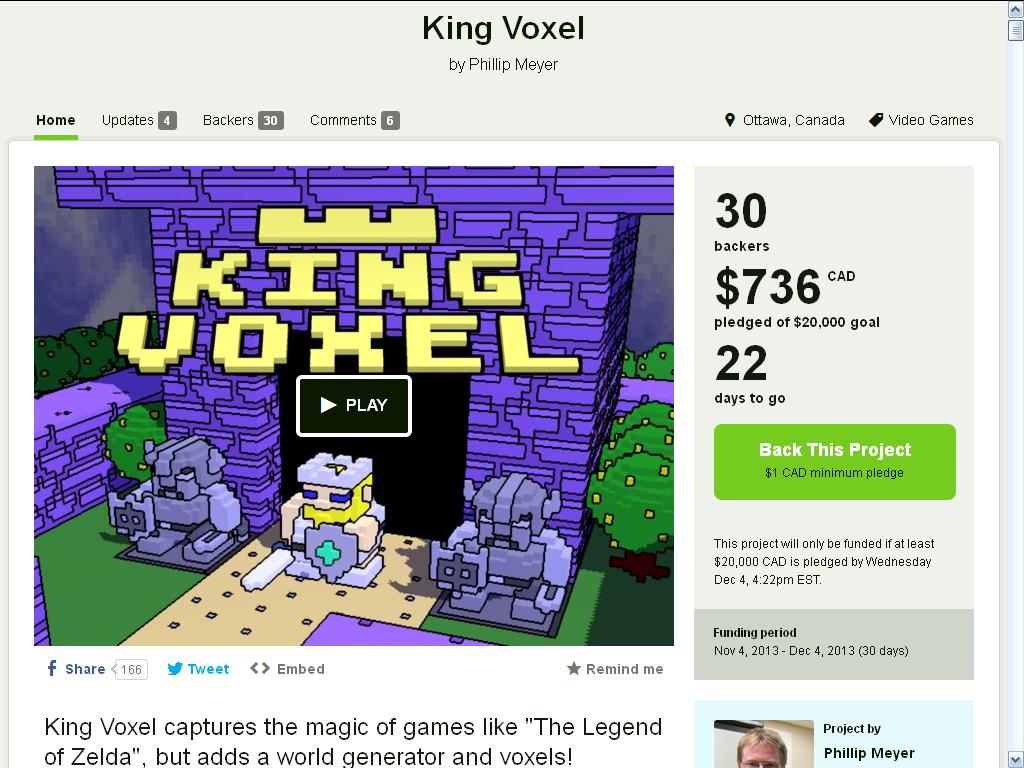Open the Video Games category link

[930, 120]
